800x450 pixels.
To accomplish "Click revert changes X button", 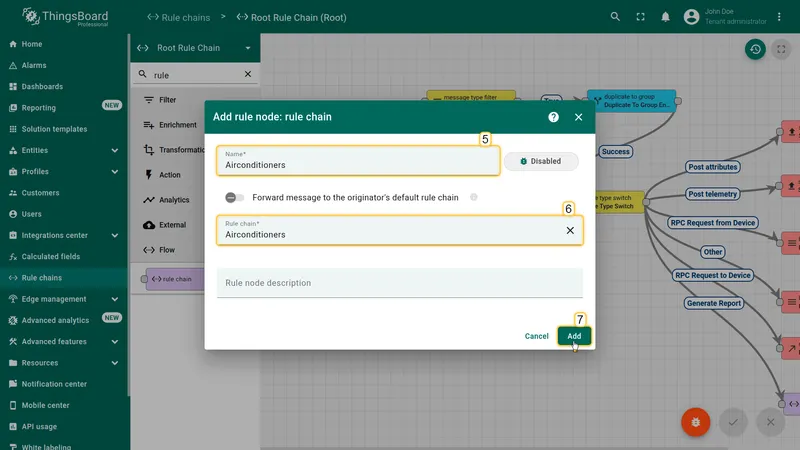I will (770, 422).
